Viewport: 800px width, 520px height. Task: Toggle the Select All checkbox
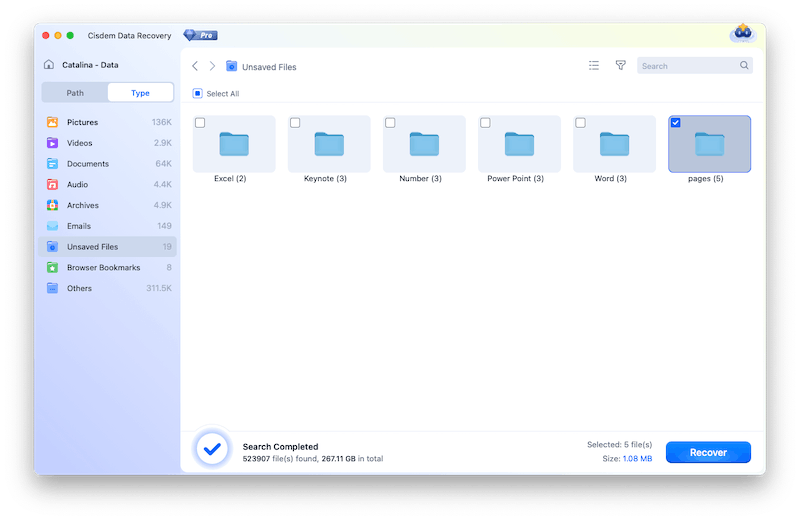(x=197, y=93)
